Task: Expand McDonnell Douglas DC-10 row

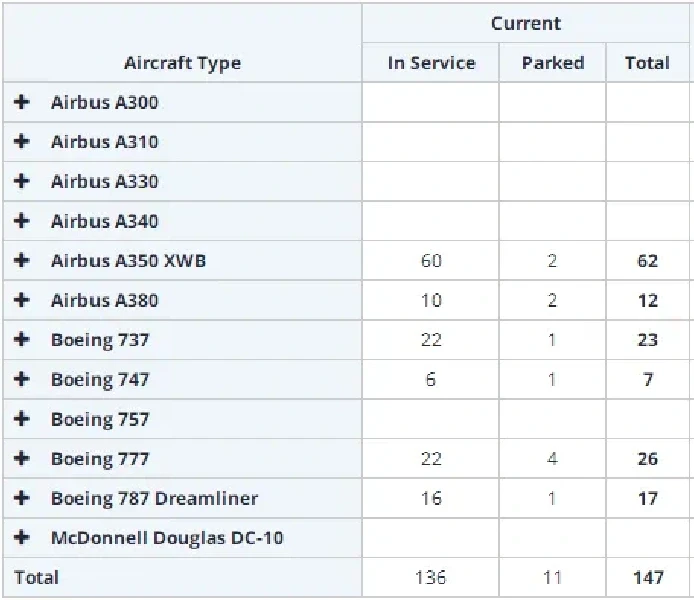Action: [x=22, y=538]
